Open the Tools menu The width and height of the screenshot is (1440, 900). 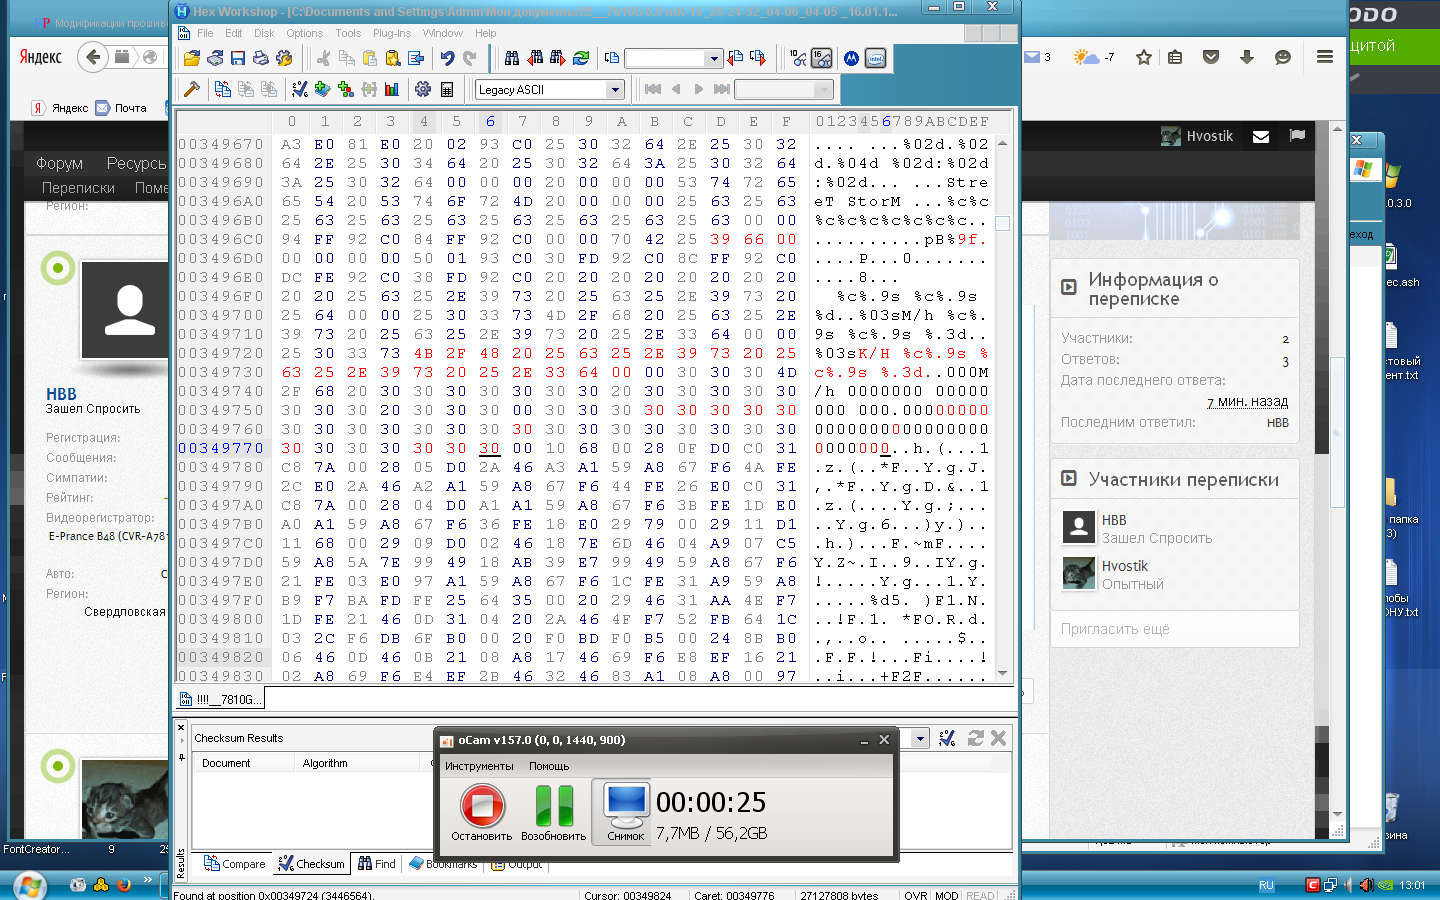(x=348, y=33)
